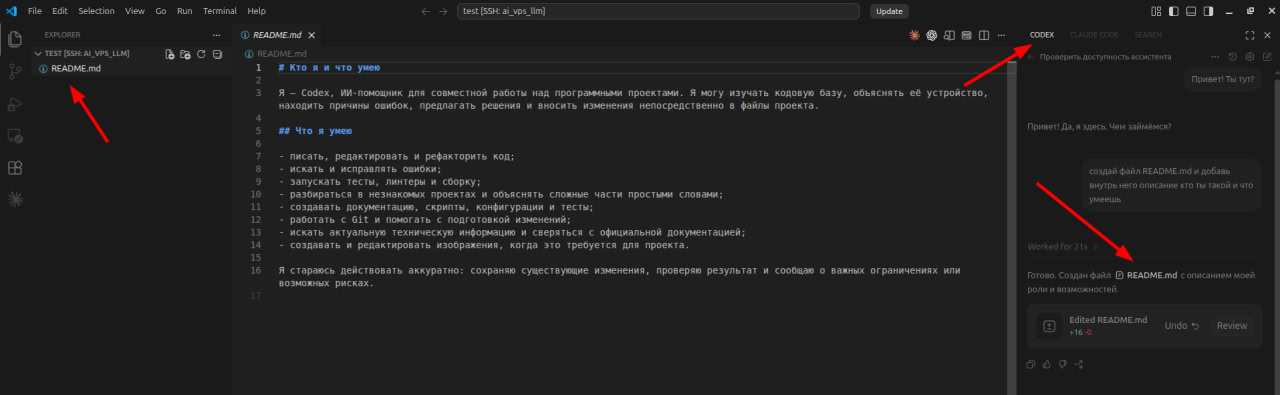The width and height of the screenshot is (1280, 395).
Task: Open the Run menu
Action: click(x=184, y=11)
